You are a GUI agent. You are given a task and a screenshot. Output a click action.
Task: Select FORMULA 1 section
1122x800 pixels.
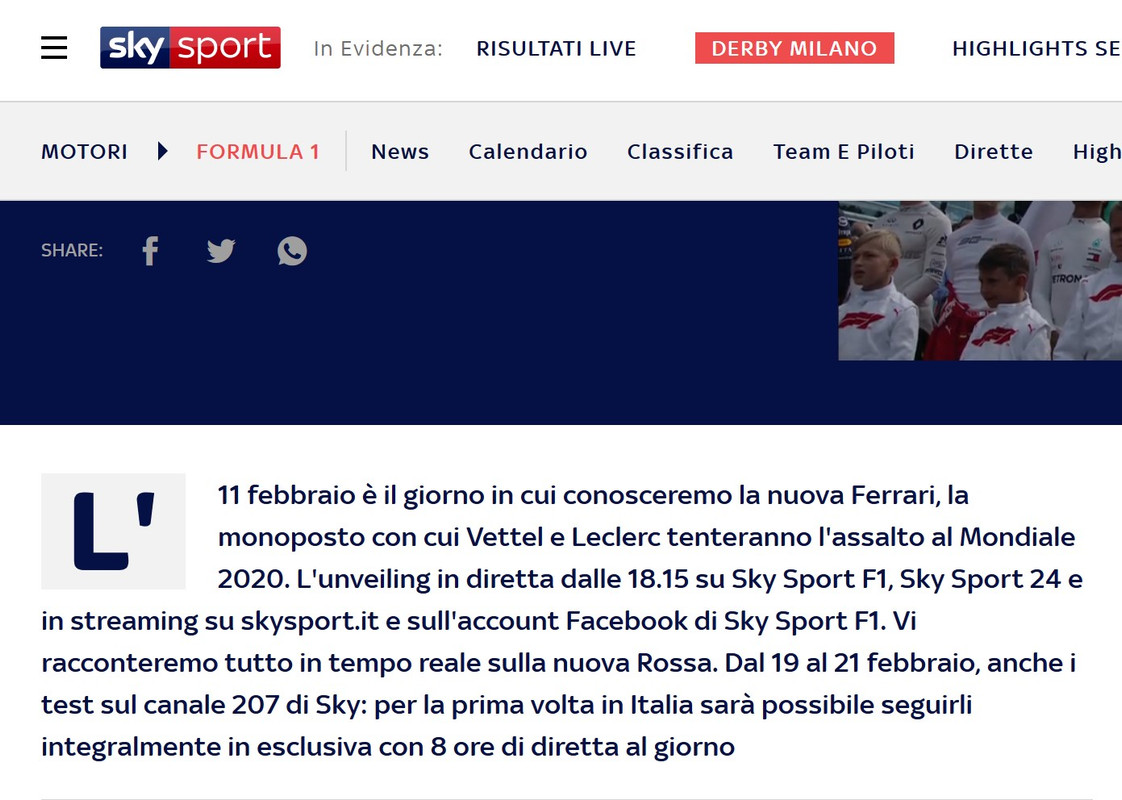pyautogui.click(x=258, y=152)
